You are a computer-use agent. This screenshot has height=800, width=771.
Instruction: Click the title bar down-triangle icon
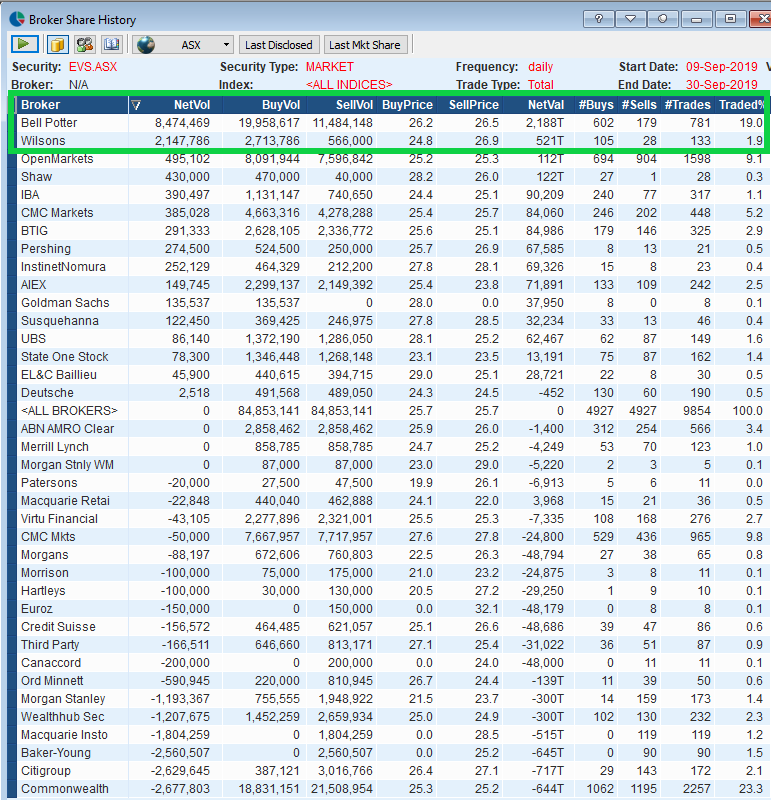(631, 19)
